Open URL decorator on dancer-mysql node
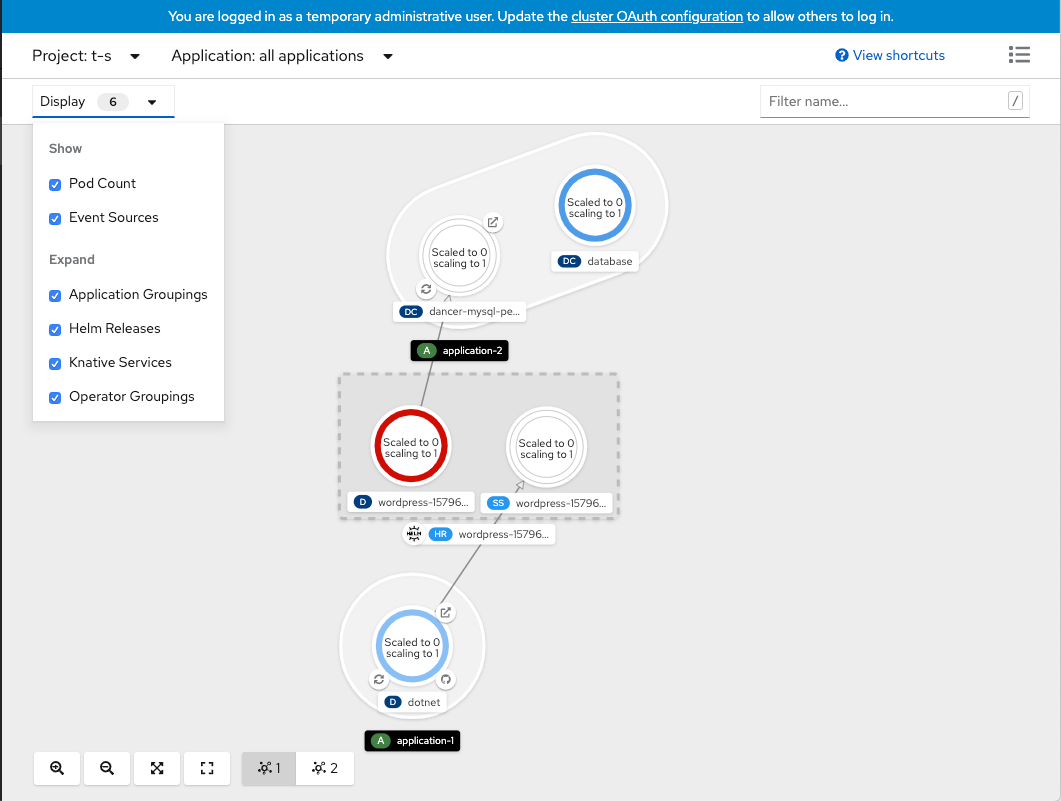This screenshot has height=801, width=1061. click(x=493, y=222)
